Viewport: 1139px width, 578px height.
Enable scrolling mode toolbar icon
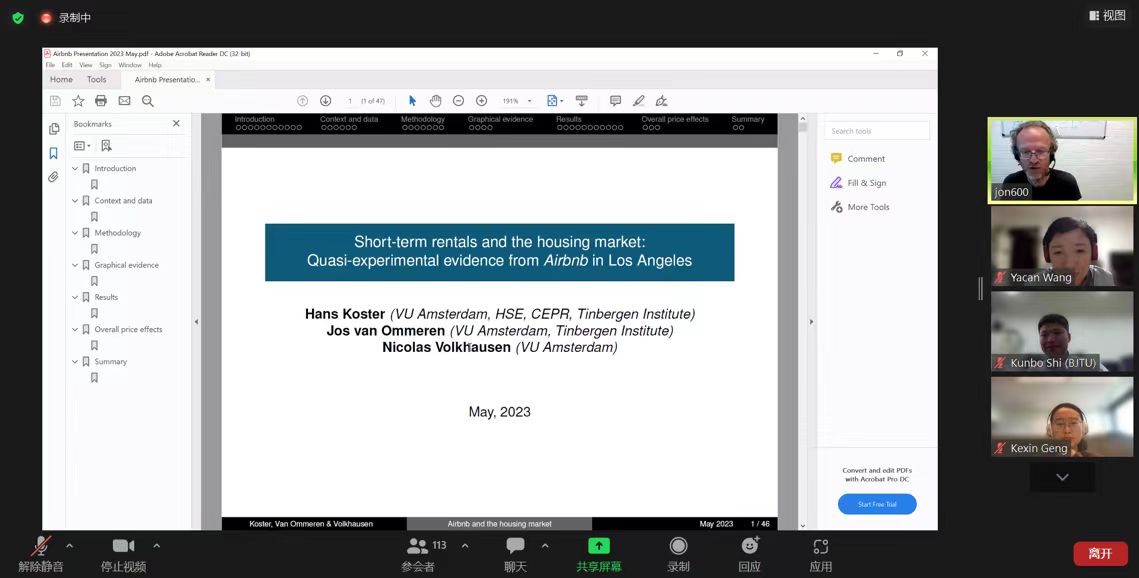coord(581,101)
